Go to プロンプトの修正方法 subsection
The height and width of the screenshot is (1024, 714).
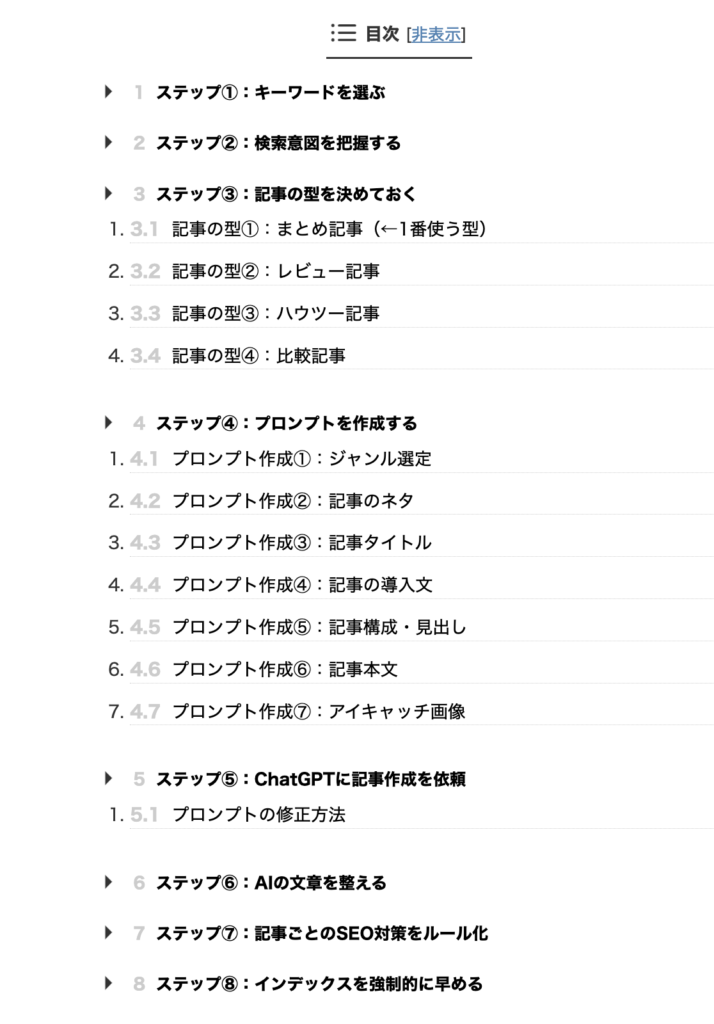pos(259,814)
